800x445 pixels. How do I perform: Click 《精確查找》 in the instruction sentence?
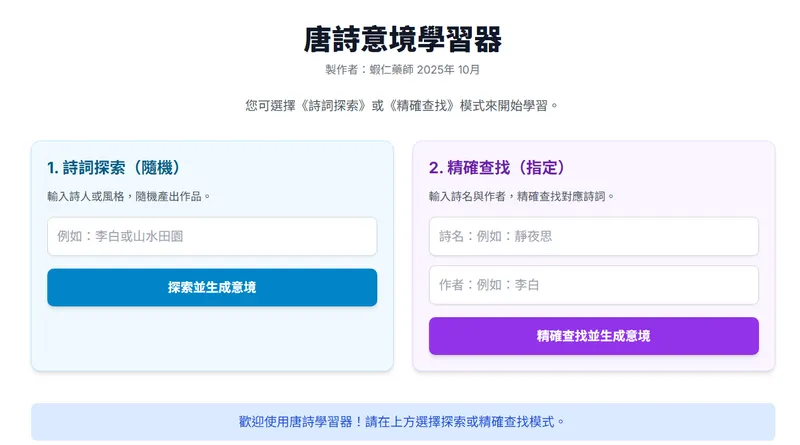tap(421, 105)
